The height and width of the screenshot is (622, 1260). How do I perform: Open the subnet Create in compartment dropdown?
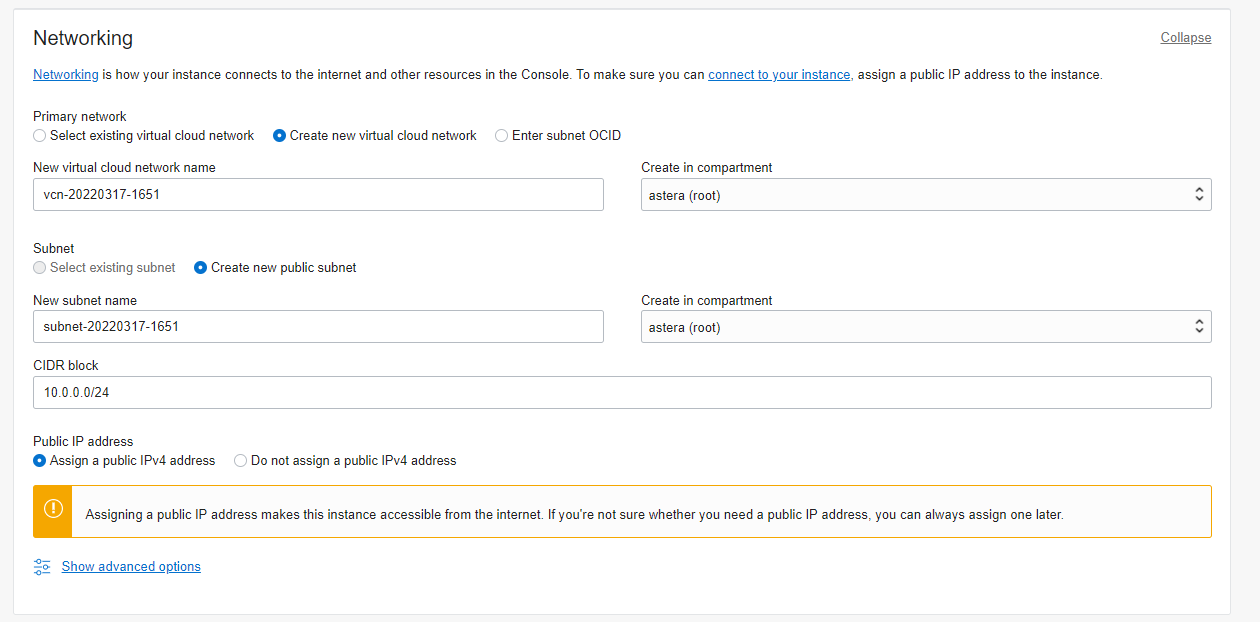point(925,327)
